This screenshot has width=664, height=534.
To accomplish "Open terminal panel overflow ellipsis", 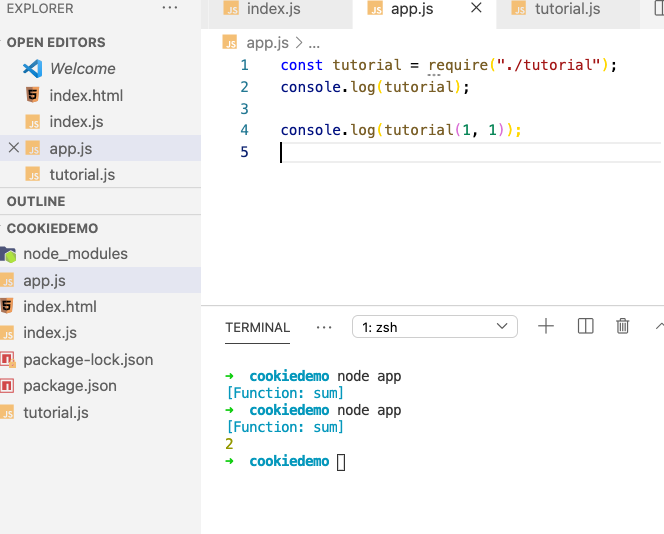I will 324,327.
